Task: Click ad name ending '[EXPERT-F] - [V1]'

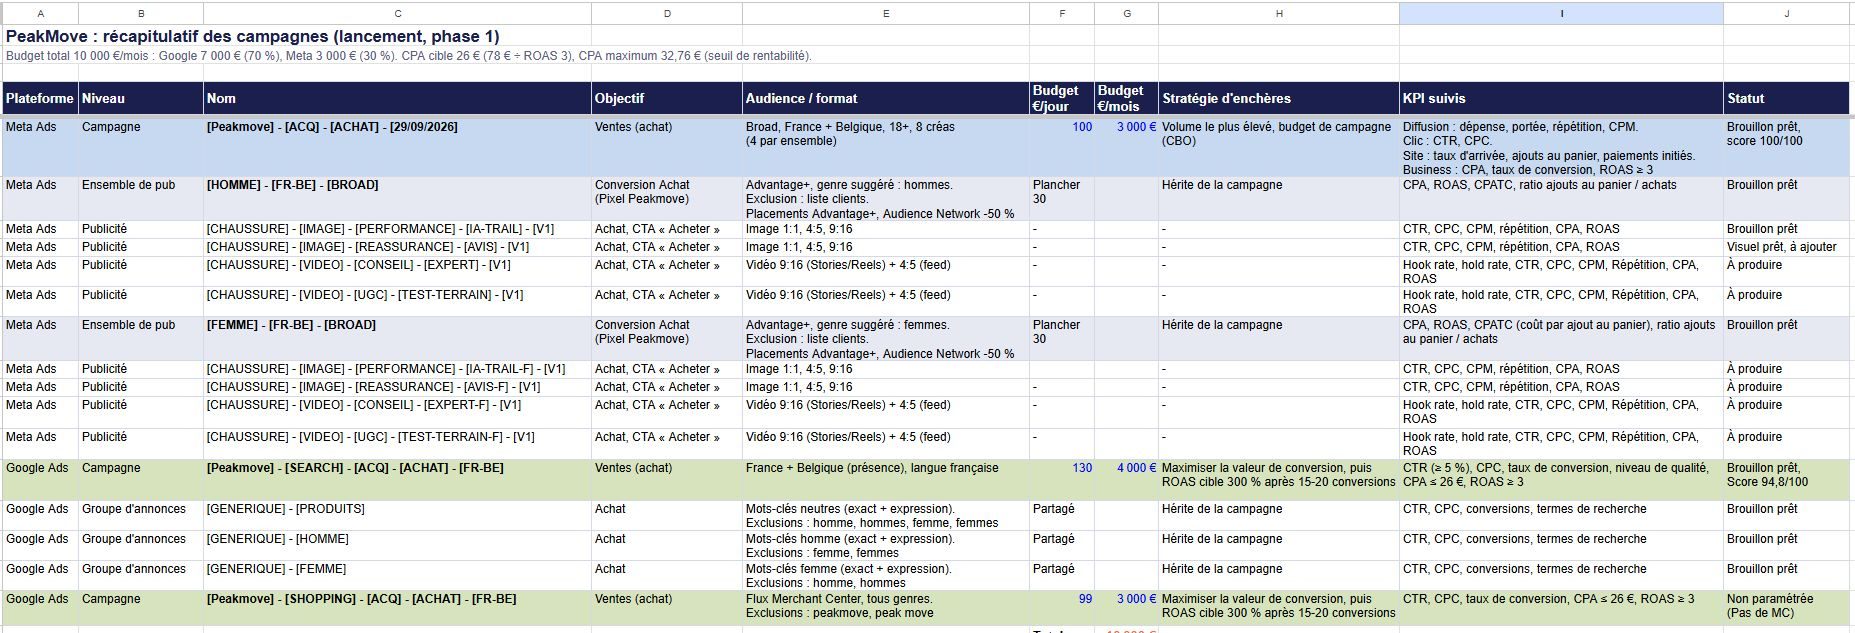Action: (x=363, y=405)
